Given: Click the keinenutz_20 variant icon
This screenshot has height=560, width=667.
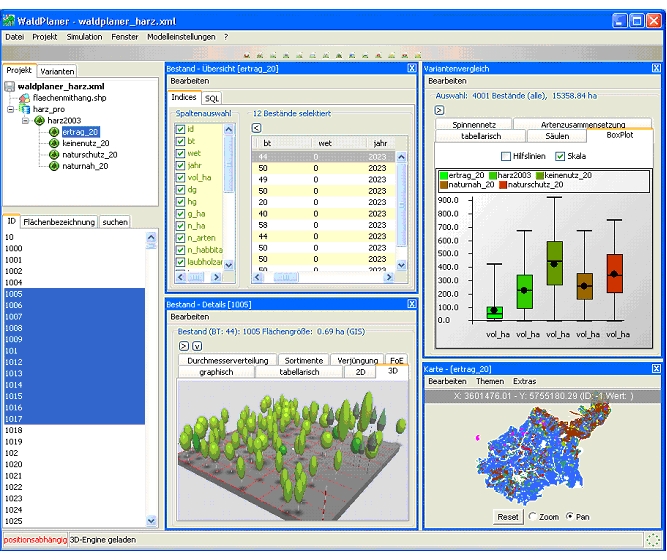Looking at the screenshot, I should [x=54, y=143].
